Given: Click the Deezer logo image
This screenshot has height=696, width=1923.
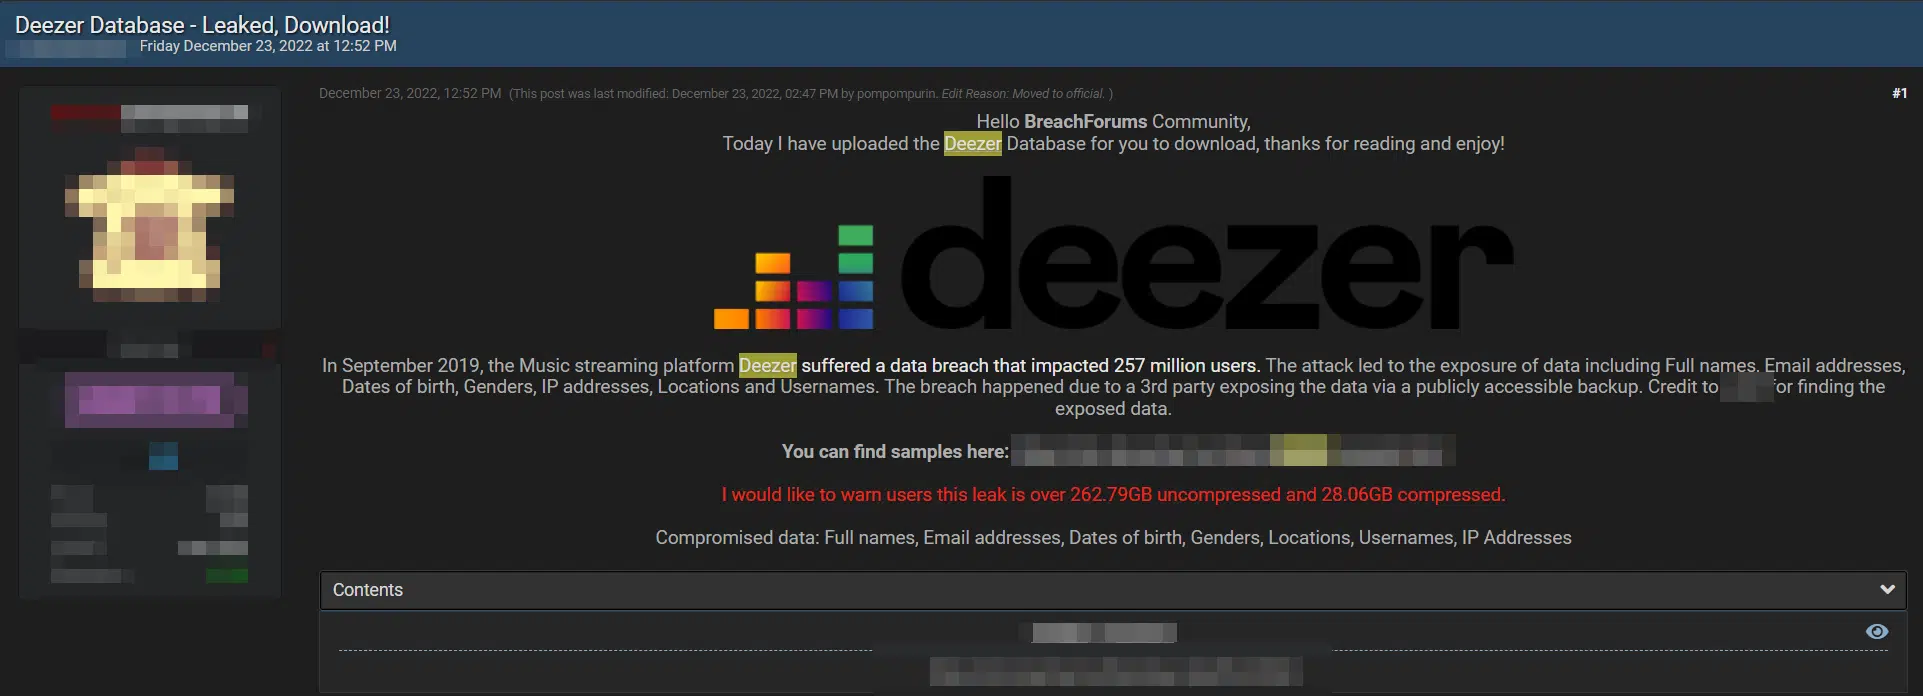Looking at the screenshot, I should (1113, 255).
